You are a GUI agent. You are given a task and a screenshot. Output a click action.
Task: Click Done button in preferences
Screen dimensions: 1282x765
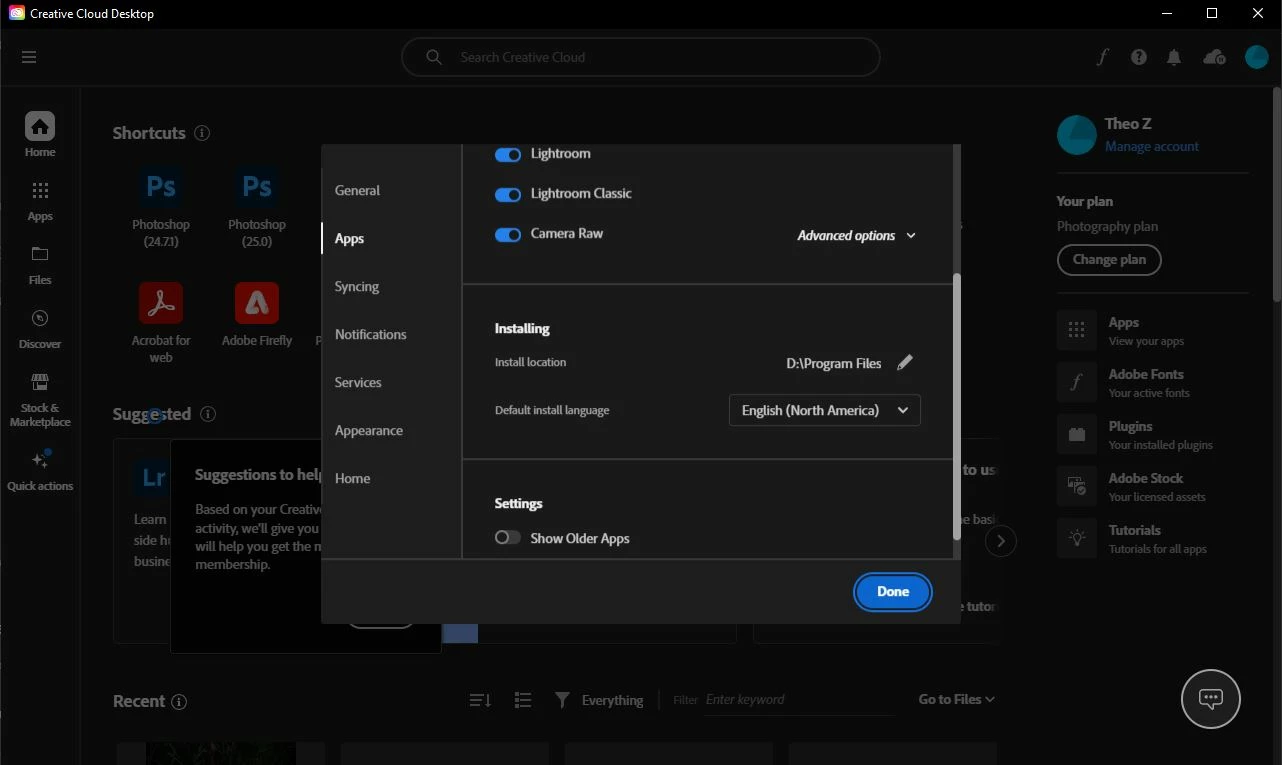click(x=893, y=592)
